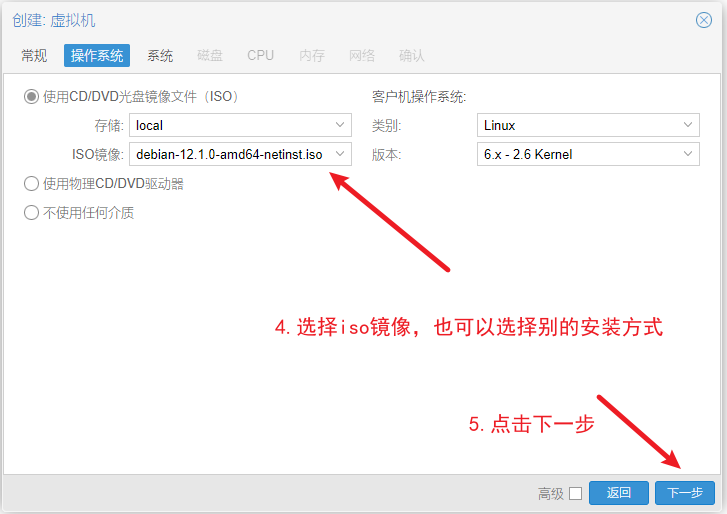Click the CPU tab
727x514 pixels.
click(261, 55)
